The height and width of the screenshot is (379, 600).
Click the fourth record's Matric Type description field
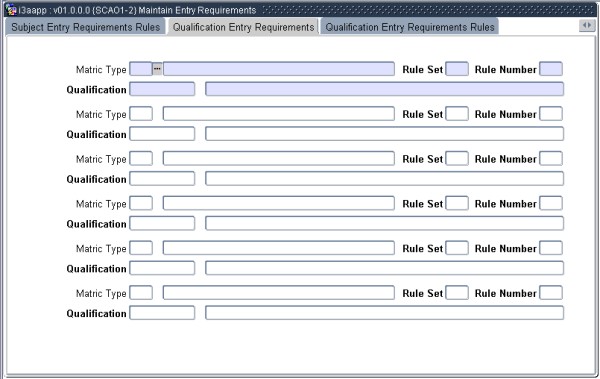coord(279,204)
